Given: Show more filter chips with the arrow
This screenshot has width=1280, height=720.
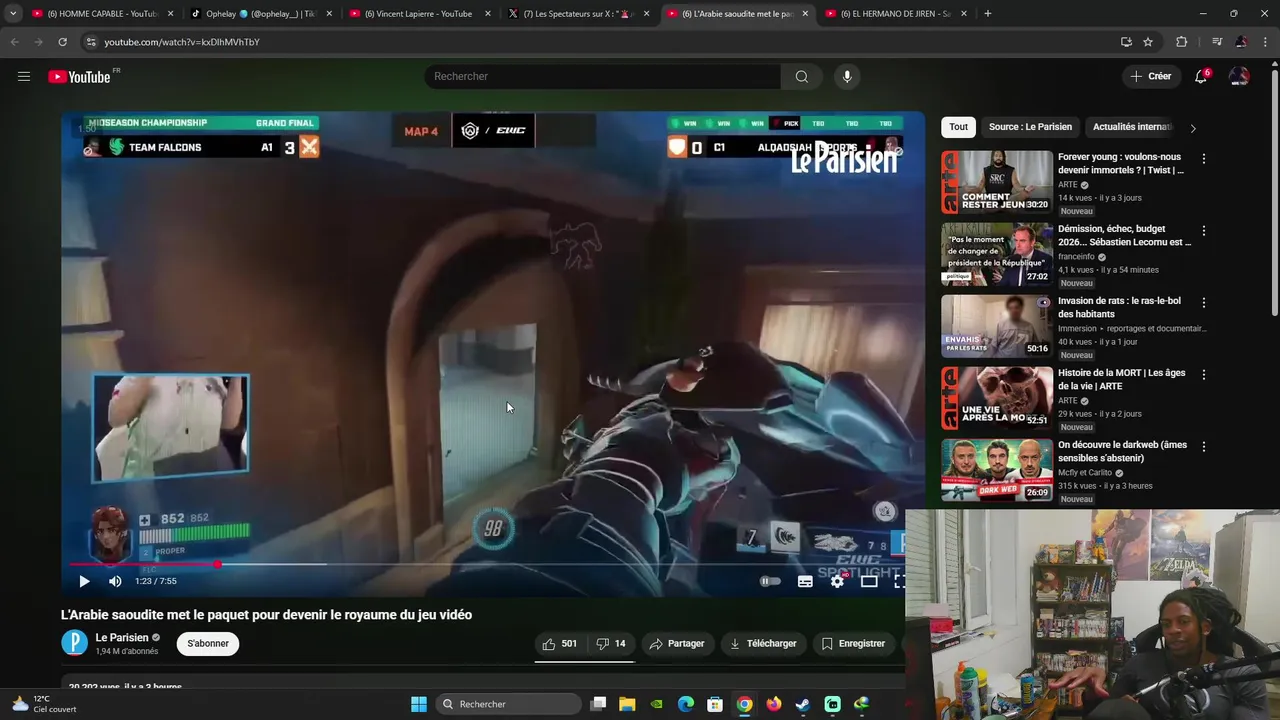Looking at the screenshot, I should [x=1192, y=128].
